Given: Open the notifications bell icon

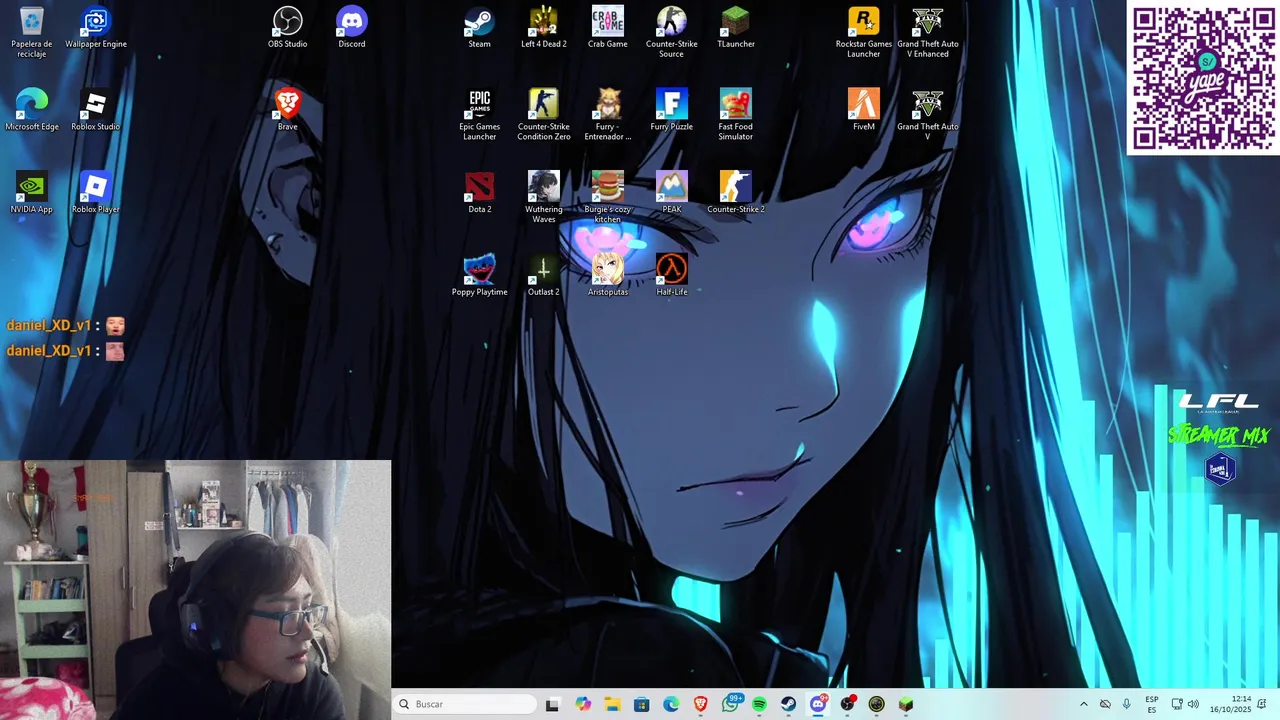Looking at the screenshot, I should [x=1262, y=704].
